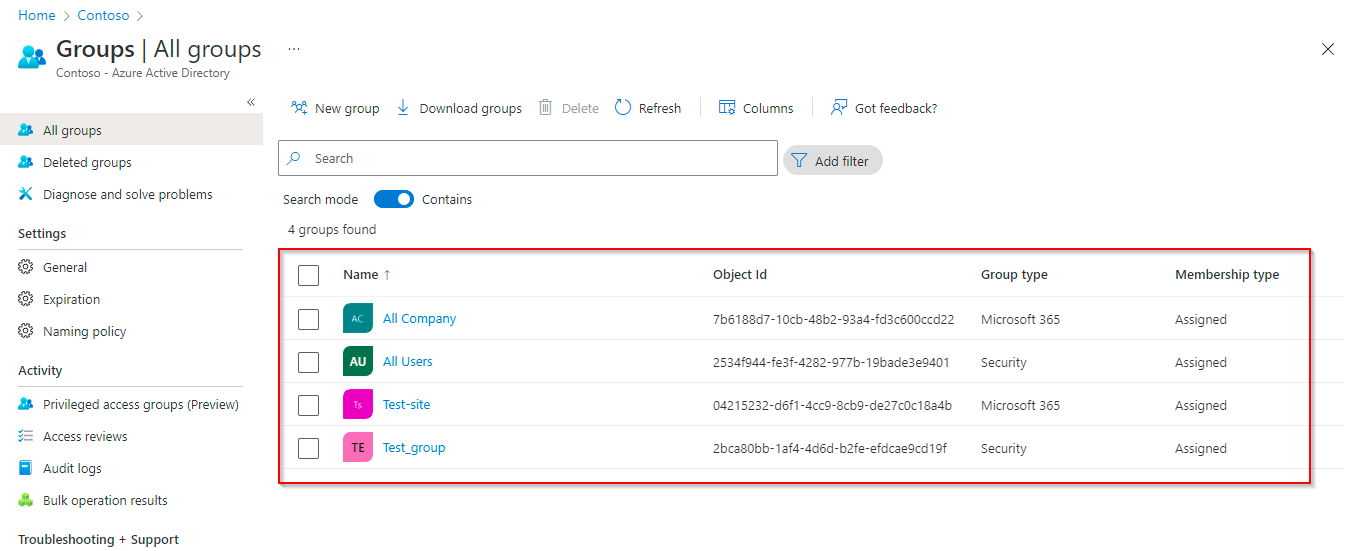Check the All Users row checkbox
This screenshot has width=1361, height=551.
point(309,362)
